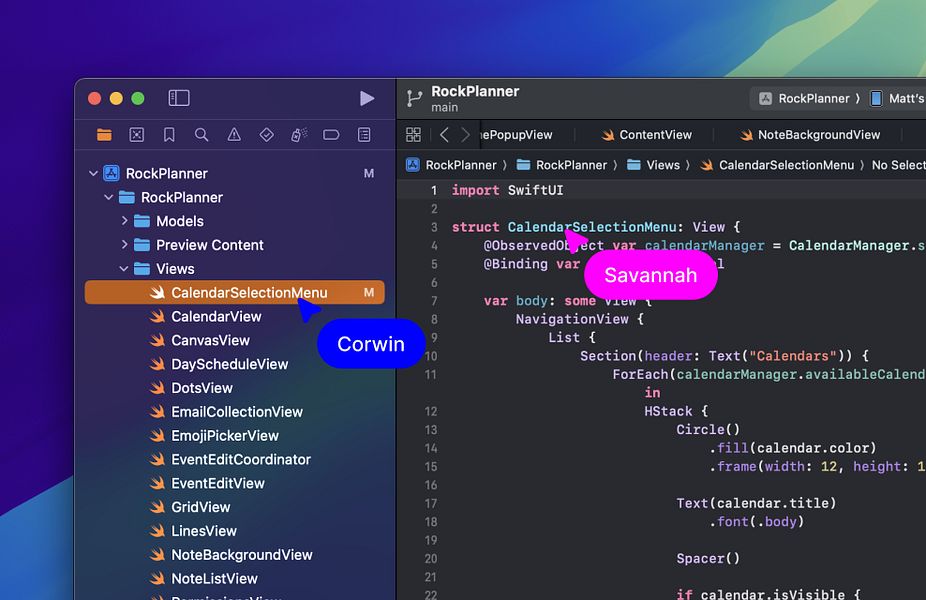Click '.font(.body)' in the code
The width and height of the screenshot is (926, 600).
tap(756, 521)
